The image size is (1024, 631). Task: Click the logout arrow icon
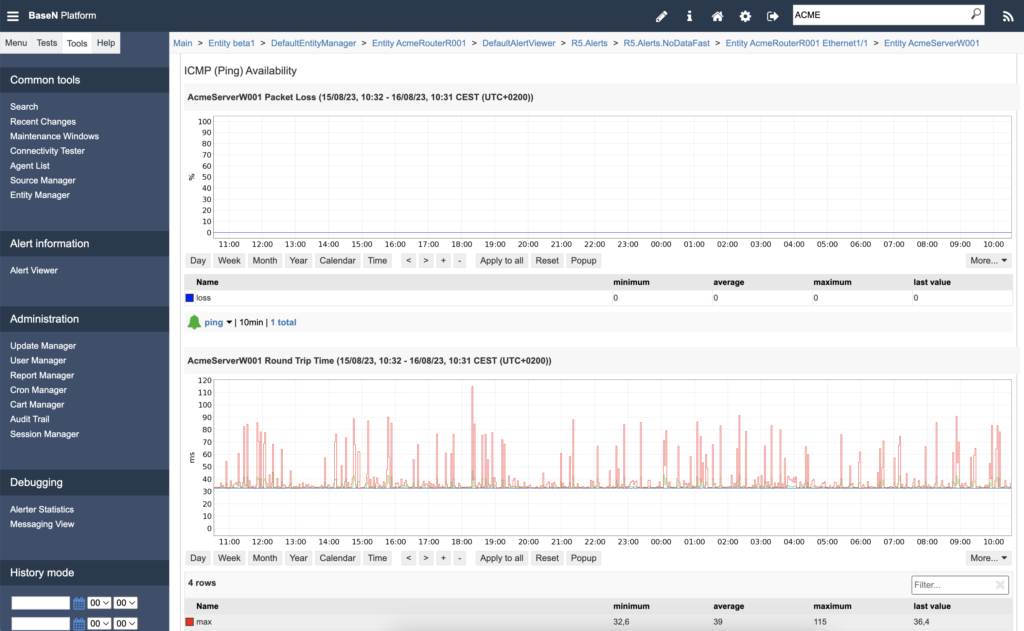click(773, 16)
